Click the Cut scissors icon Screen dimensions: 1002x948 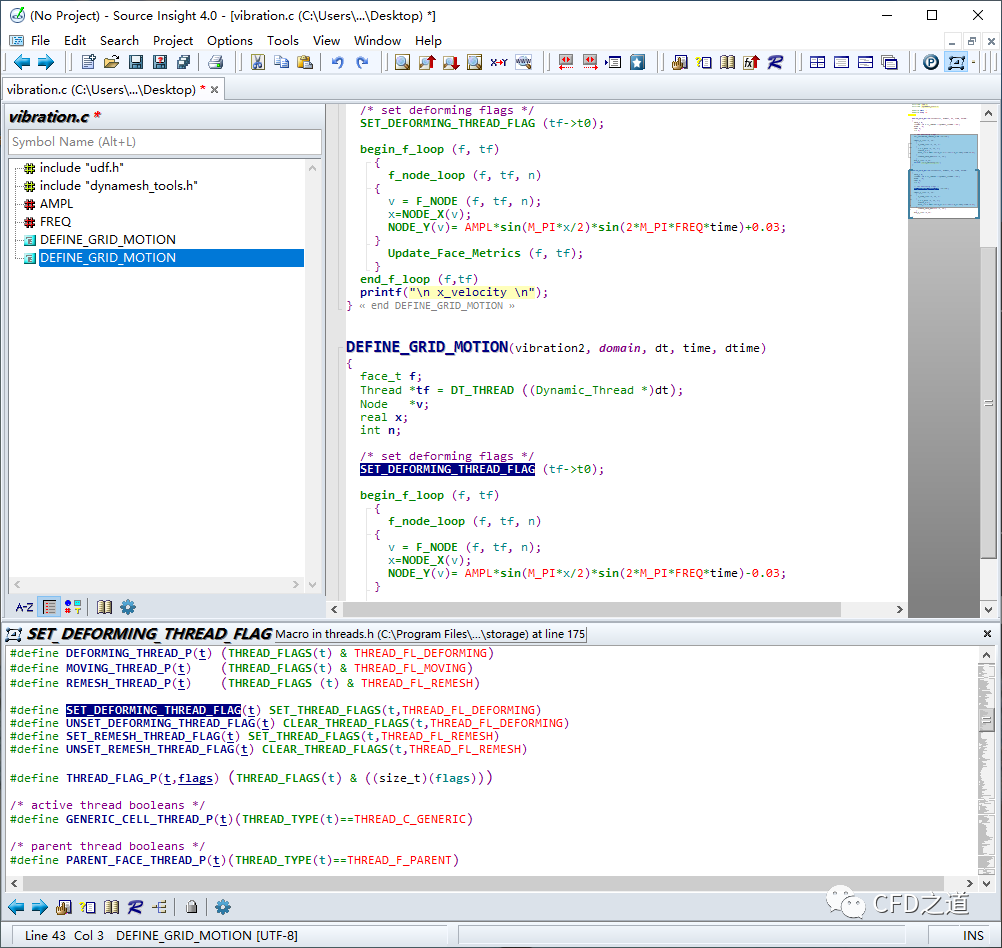[257, 62]
